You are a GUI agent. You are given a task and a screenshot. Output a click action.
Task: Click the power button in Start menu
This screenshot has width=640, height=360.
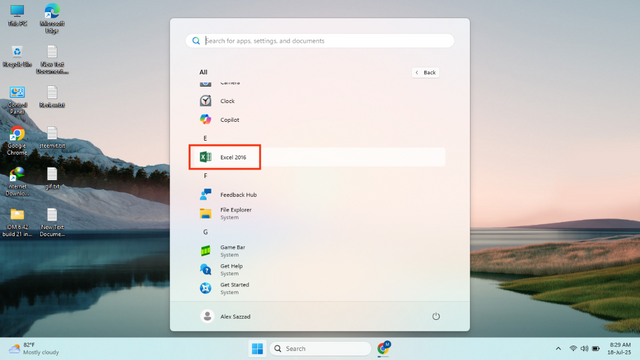[x=436, y=316]
